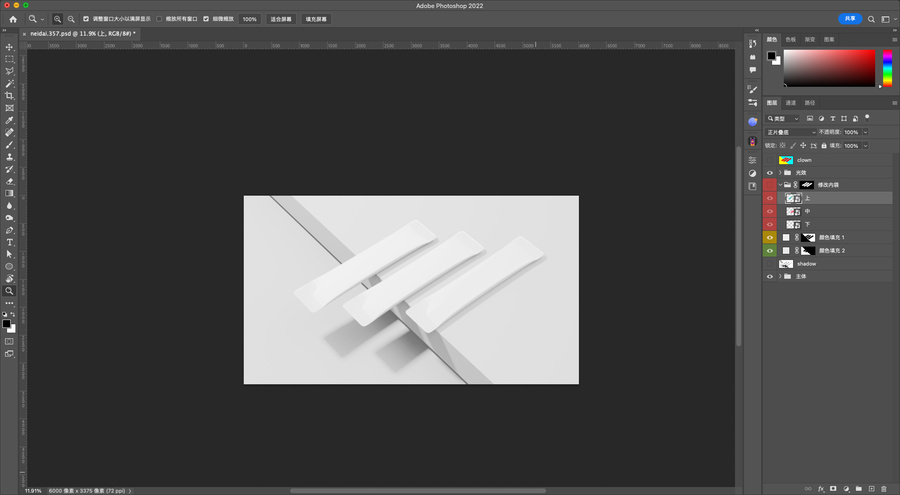Screen dimensions: 900x495
Task: Click the Home icon in the options bar
Action: tap(13, 19)
